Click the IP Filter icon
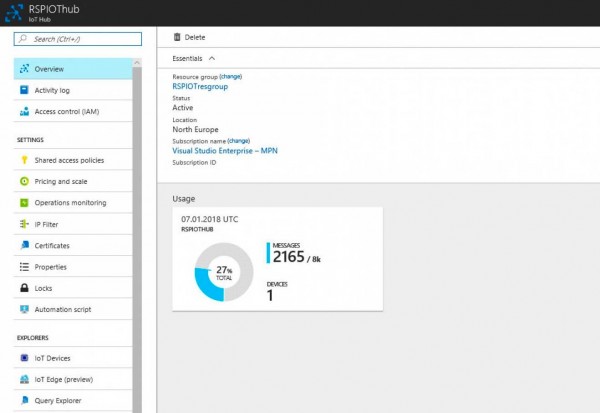This screenshot has width=600, height=413. tap(23, 224)
